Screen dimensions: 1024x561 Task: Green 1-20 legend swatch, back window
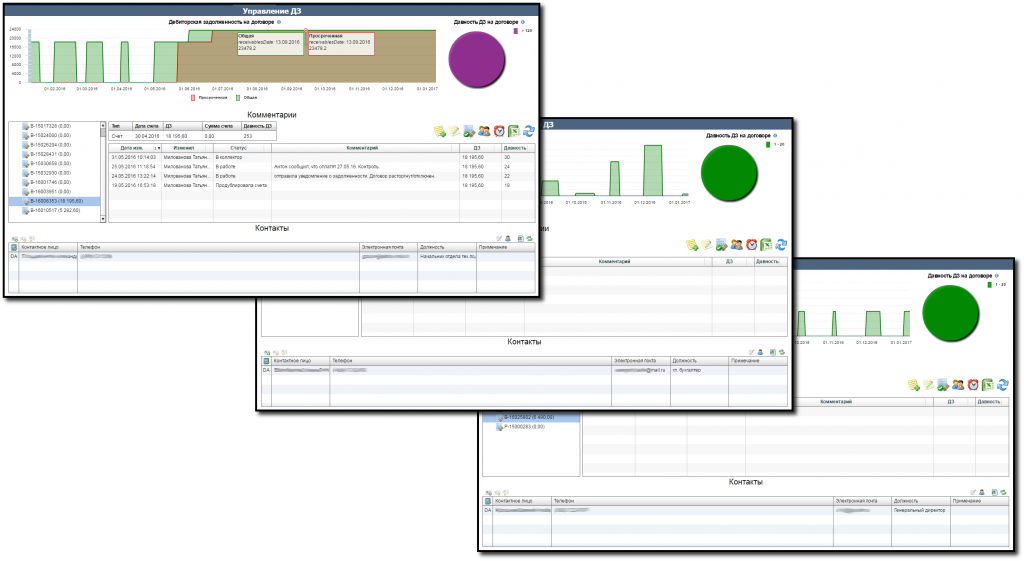coord(990,285)
